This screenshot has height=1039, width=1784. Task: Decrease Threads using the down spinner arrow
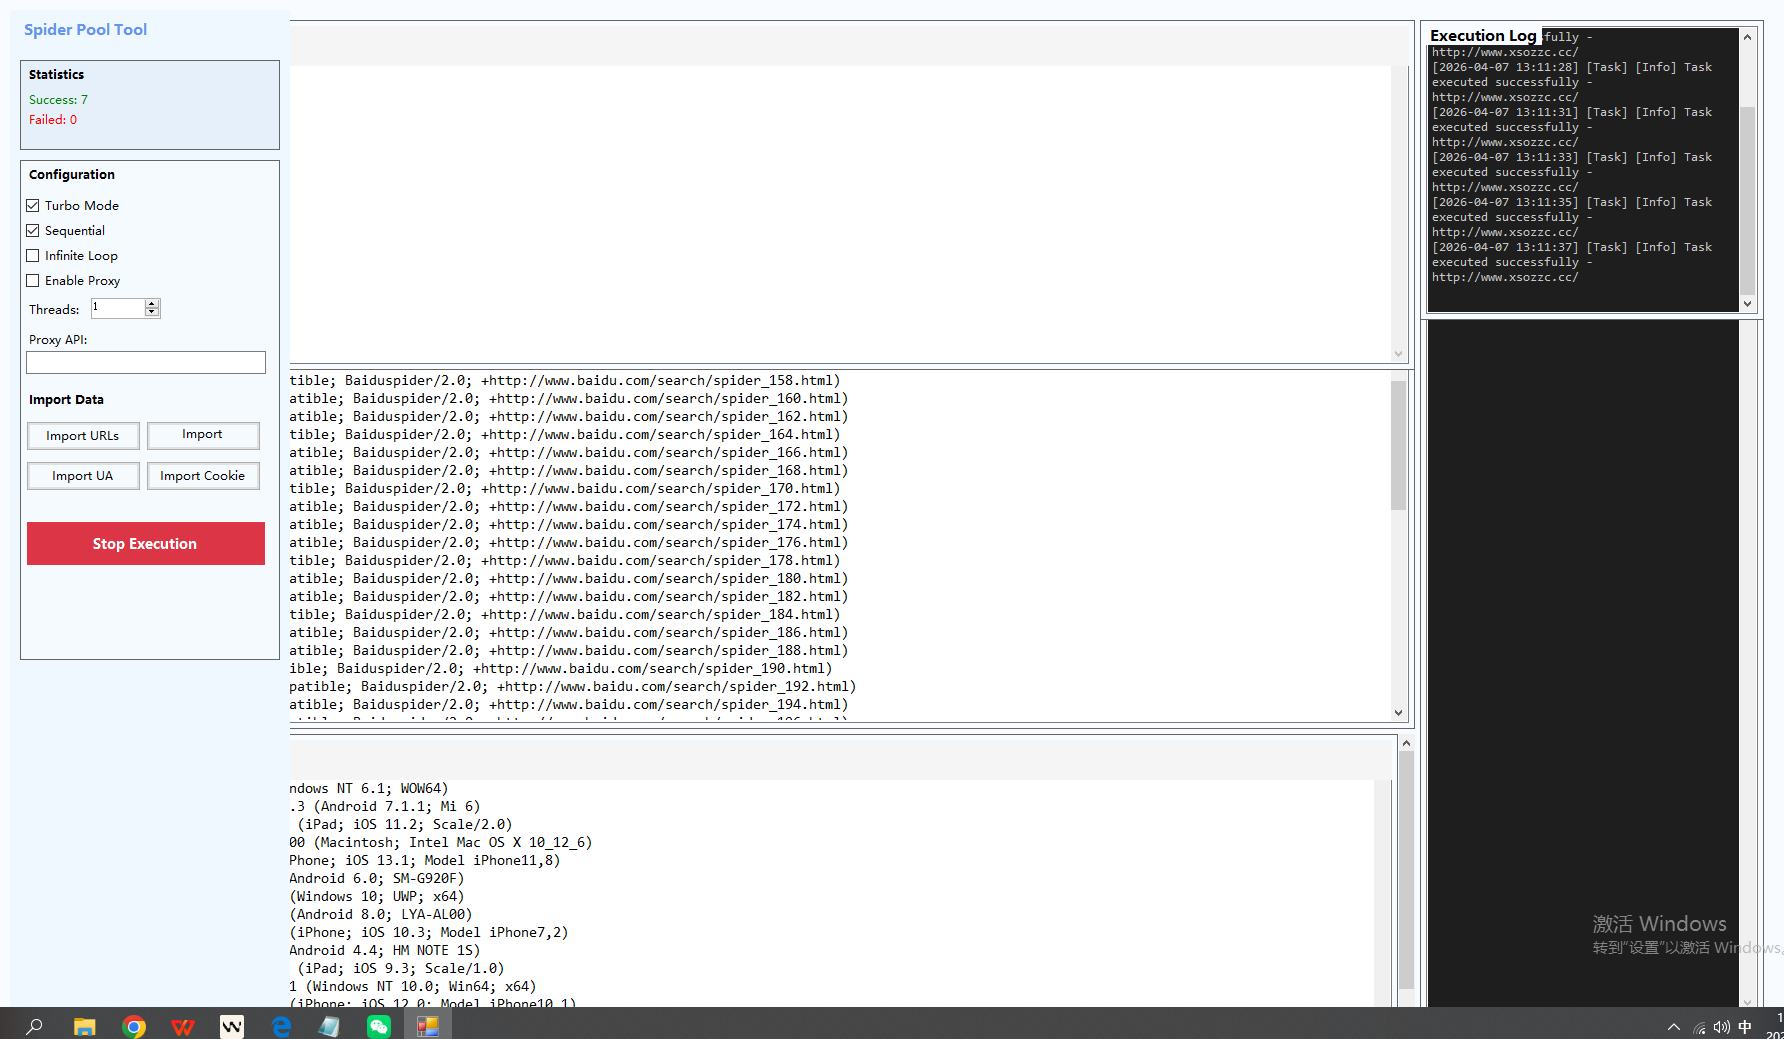click(x=152, y=312)
